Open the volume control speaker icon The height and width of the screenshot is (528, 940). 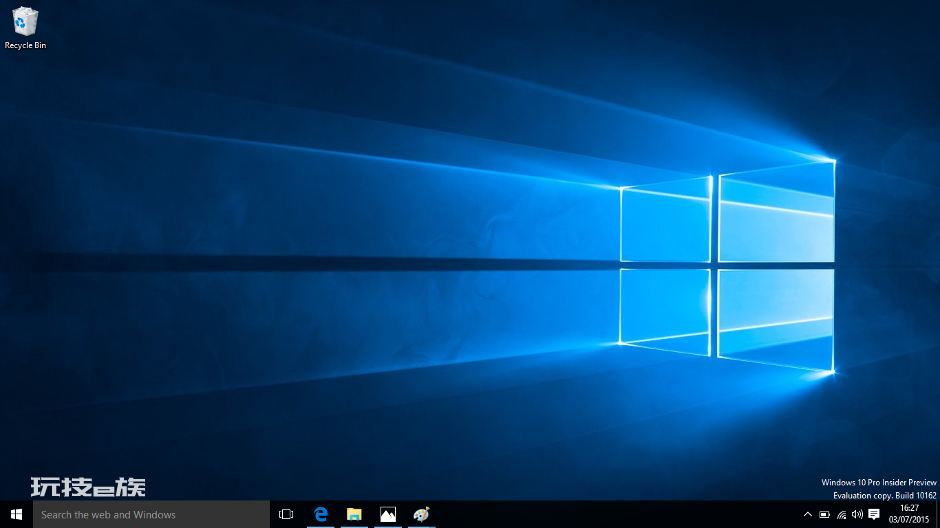click(x=857, y=514)
